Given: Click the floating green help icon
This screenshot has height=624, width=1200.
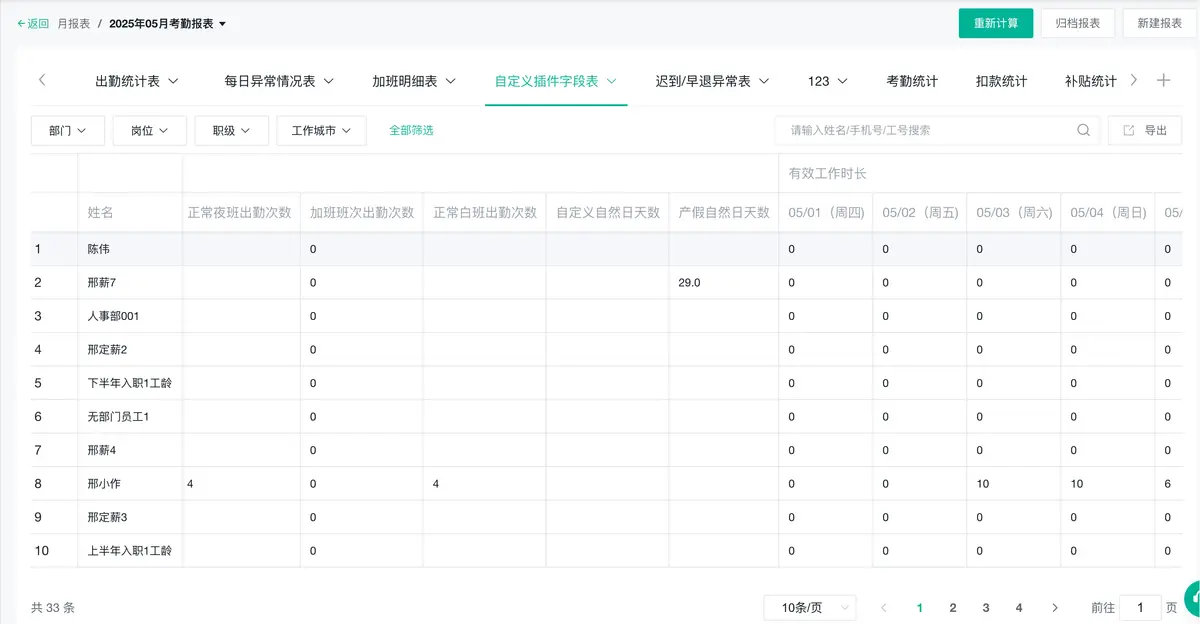Looking at the screenshot, I should click(1192, 598).
